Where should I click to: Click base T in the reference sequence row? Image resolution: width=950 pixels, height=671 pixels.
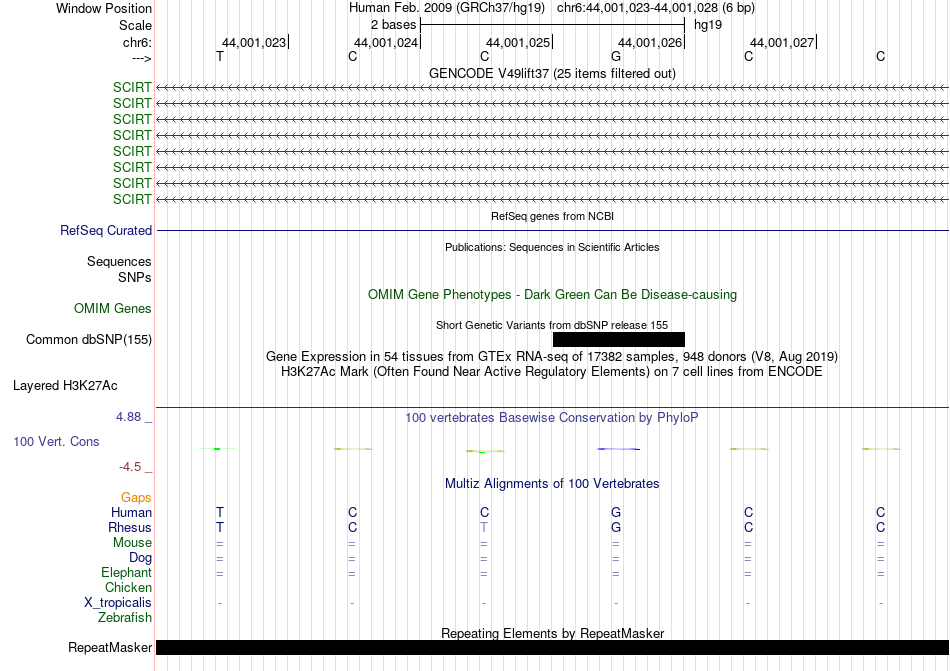click(x=220, y=56)
